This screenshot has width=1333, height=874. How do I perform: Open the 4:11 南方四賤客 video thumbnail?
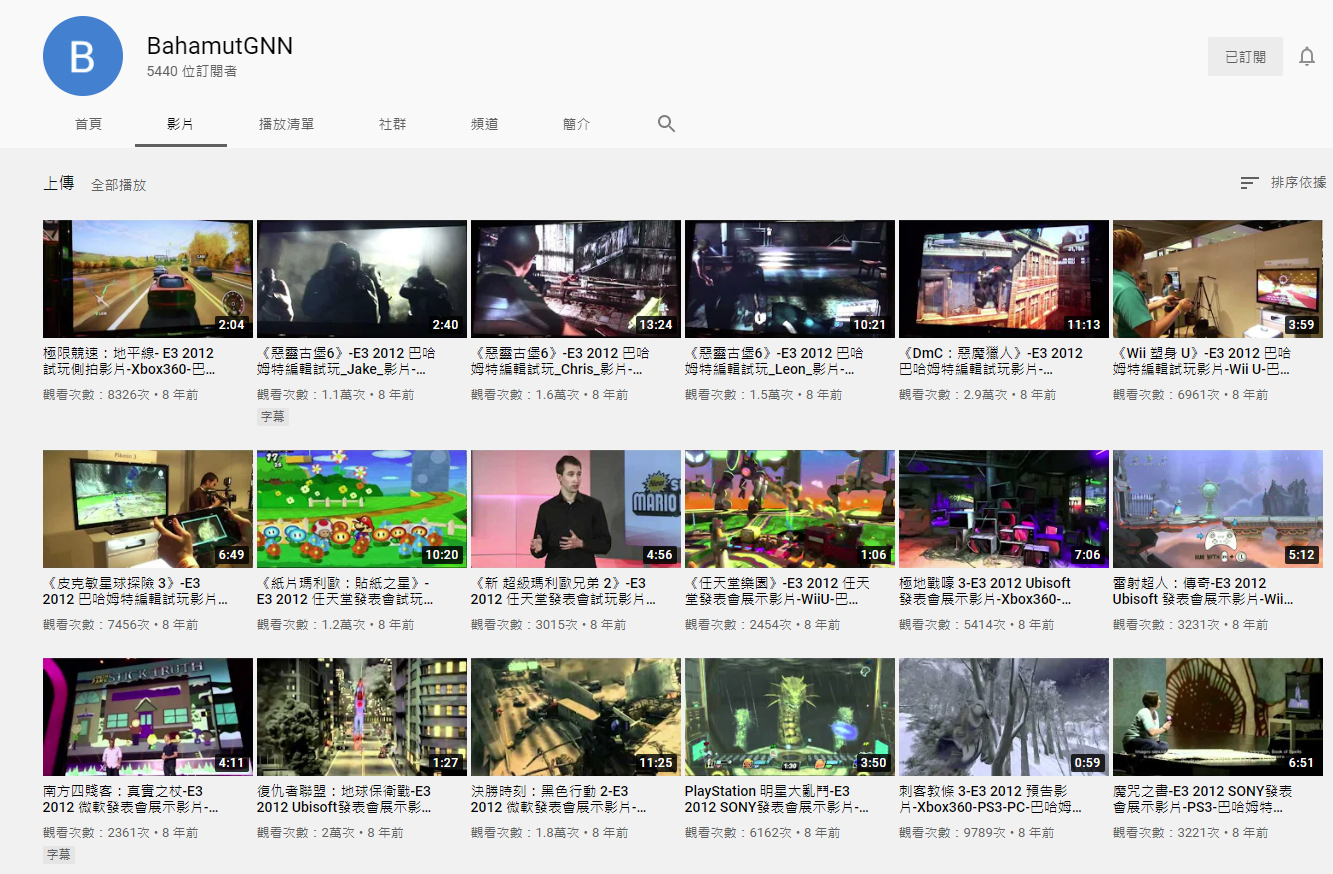click(x=148, y=717)
